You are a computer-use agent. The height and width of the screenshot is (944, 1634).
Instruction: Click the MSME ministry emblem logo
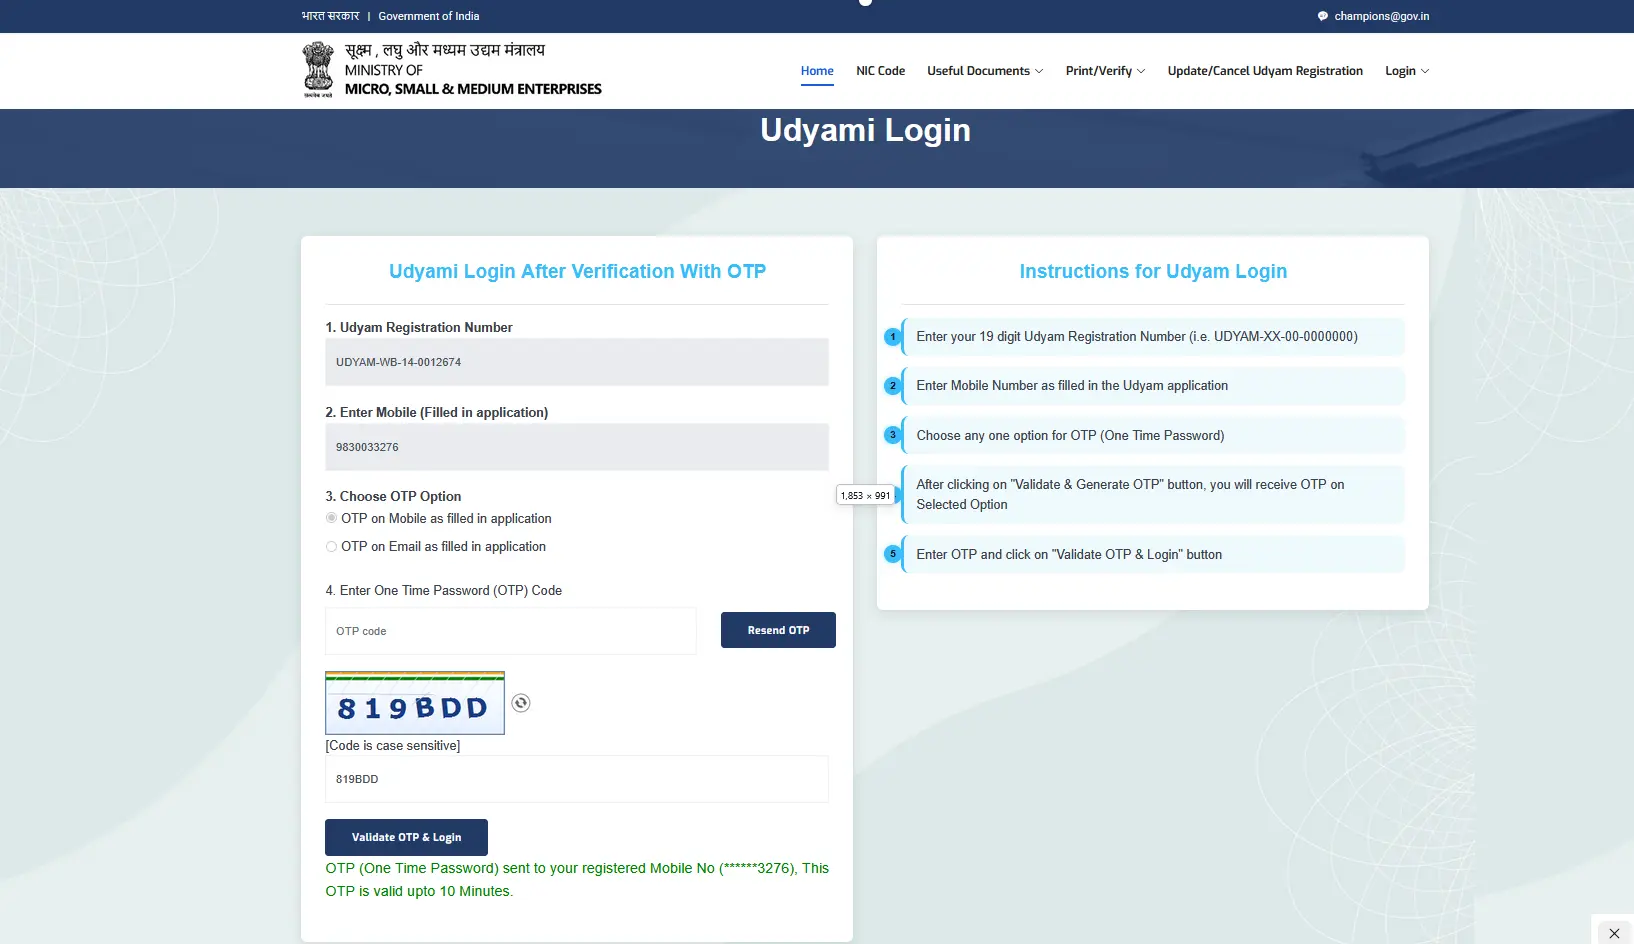tap(317, 68)
